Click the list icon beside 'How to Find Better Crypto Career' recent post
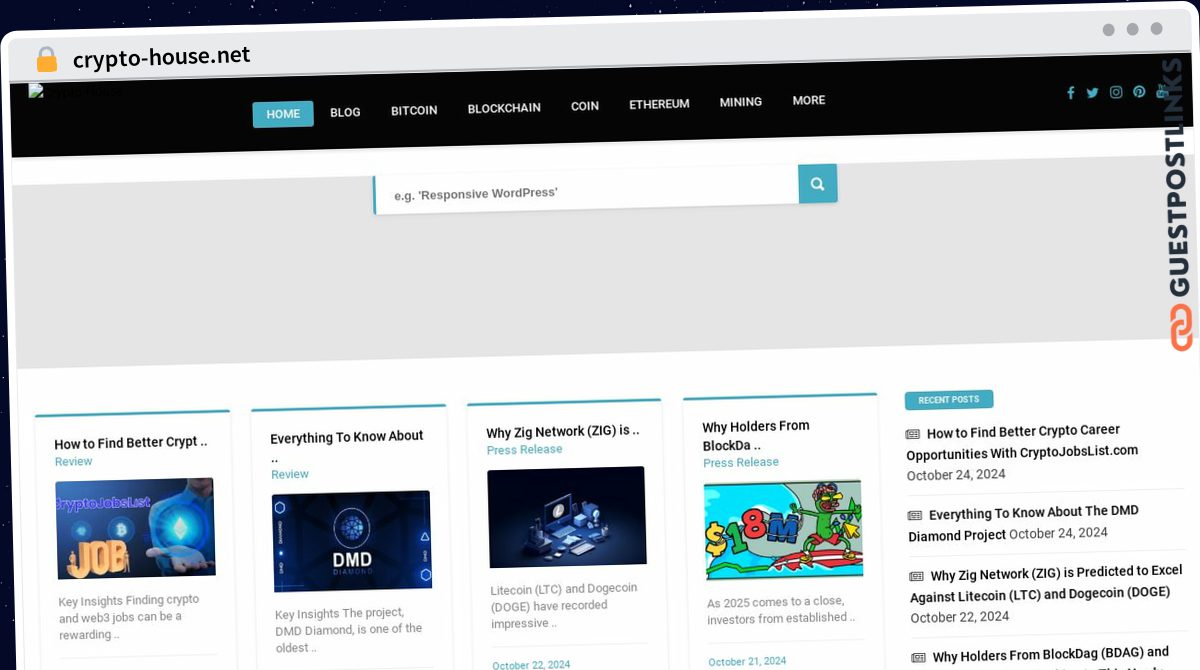This screenshot has height=670, width=1200. (x=913, y=434)
